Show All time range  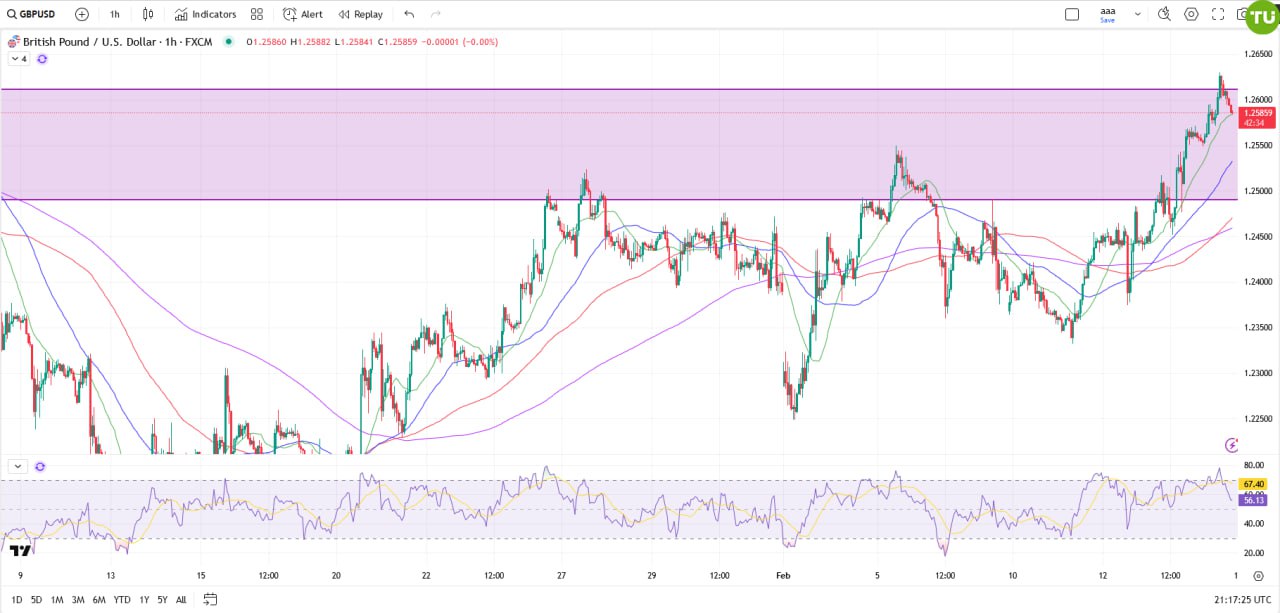181,600
